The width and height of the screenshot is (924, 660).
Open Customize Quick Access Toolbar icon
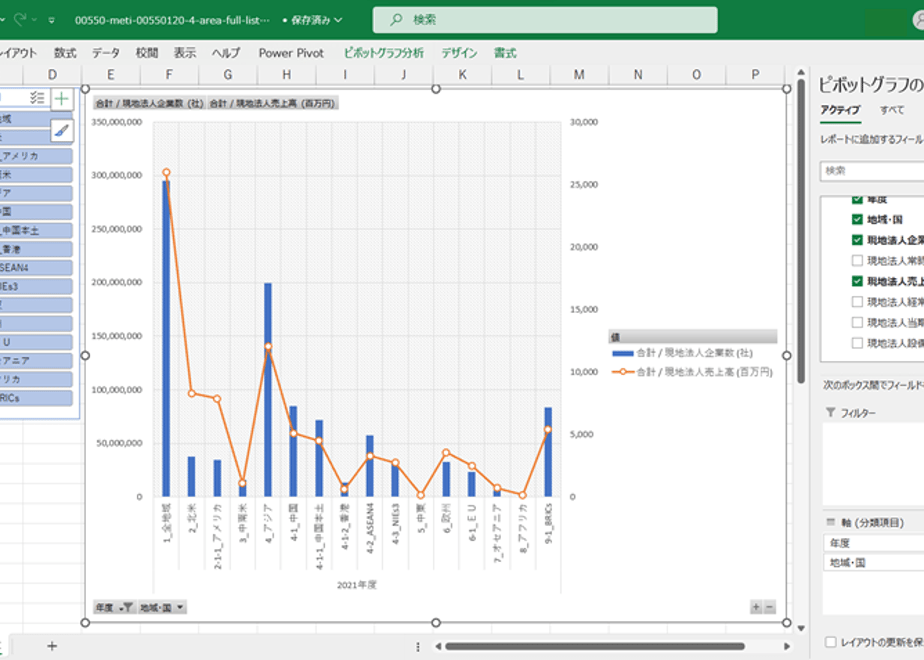pyautogui.click(x=51, y=20)
